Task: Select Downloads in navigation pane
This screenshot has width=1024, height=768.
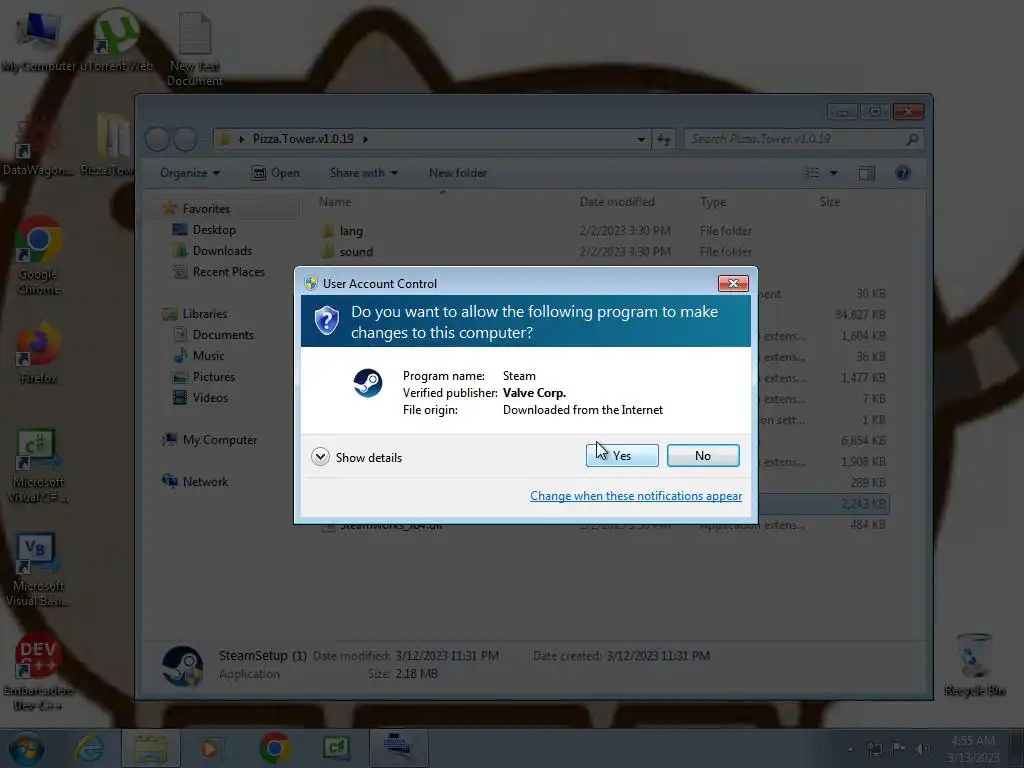Action: (x=221, y=251)
